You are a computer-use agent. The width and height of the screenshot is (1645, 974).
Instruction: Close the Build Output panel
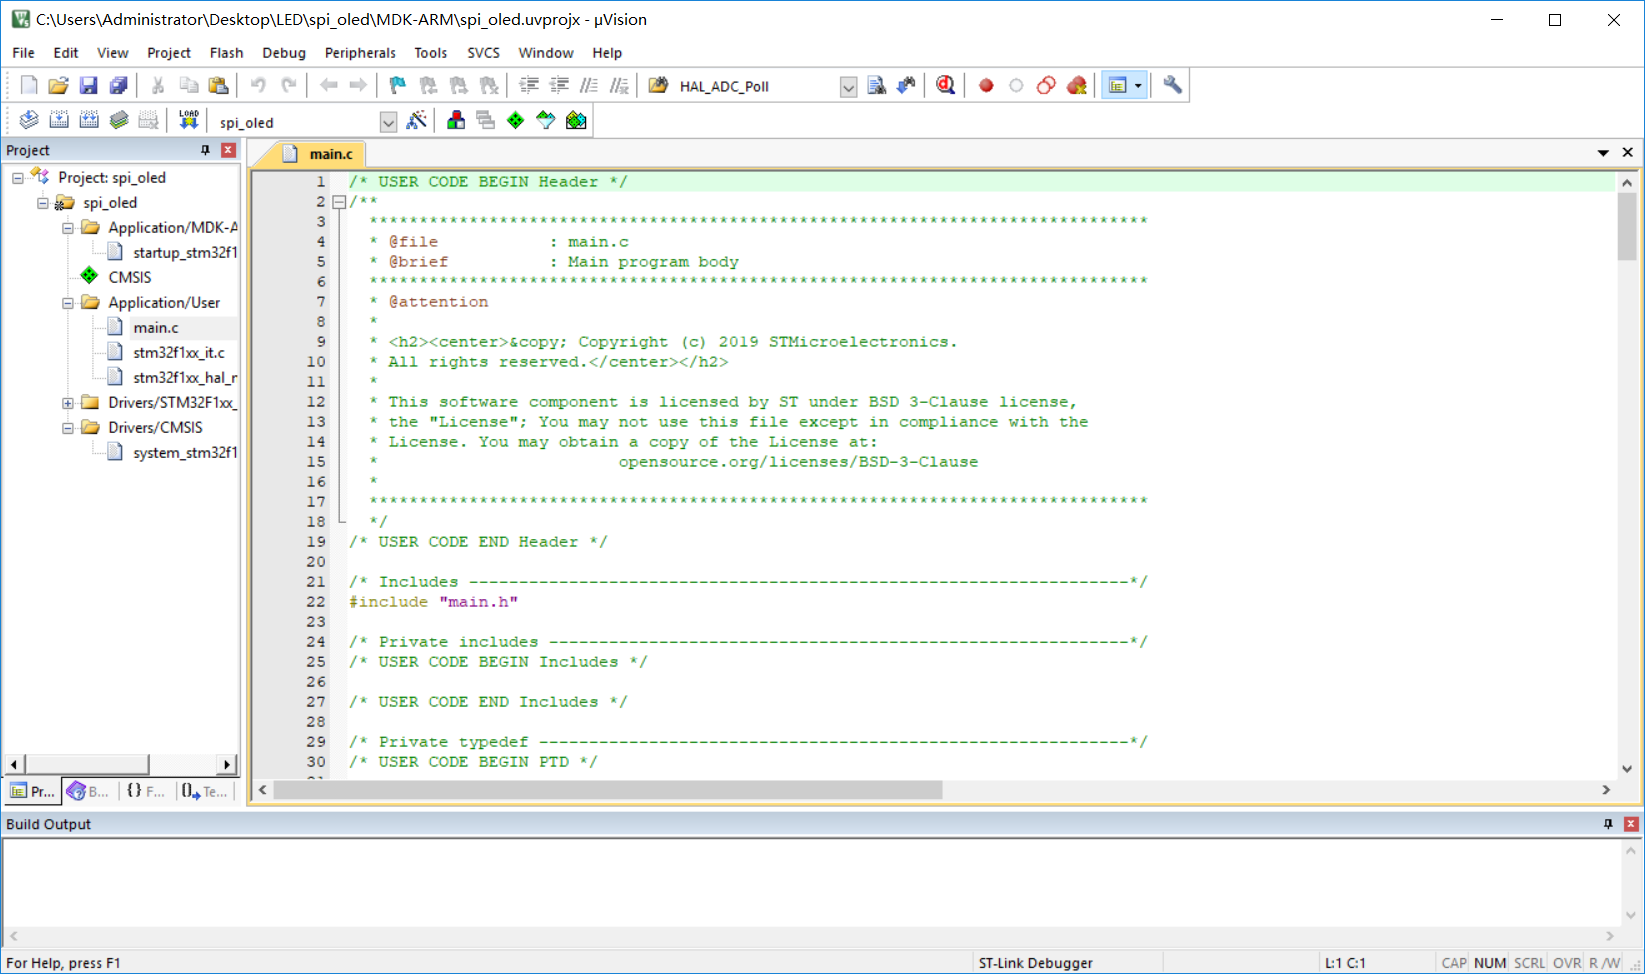(x=1631, y=824)
